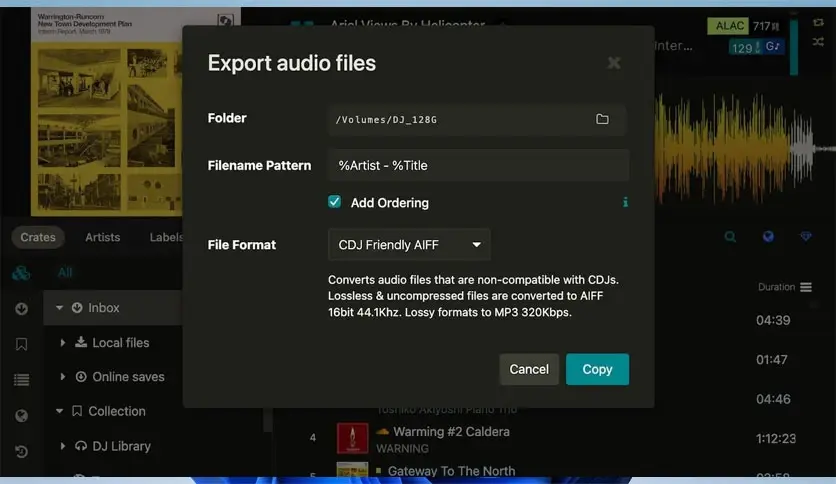836x484 pixels.
Task: Uncheck the Add Ordering checkbox
Action: (x=335, y=202)
